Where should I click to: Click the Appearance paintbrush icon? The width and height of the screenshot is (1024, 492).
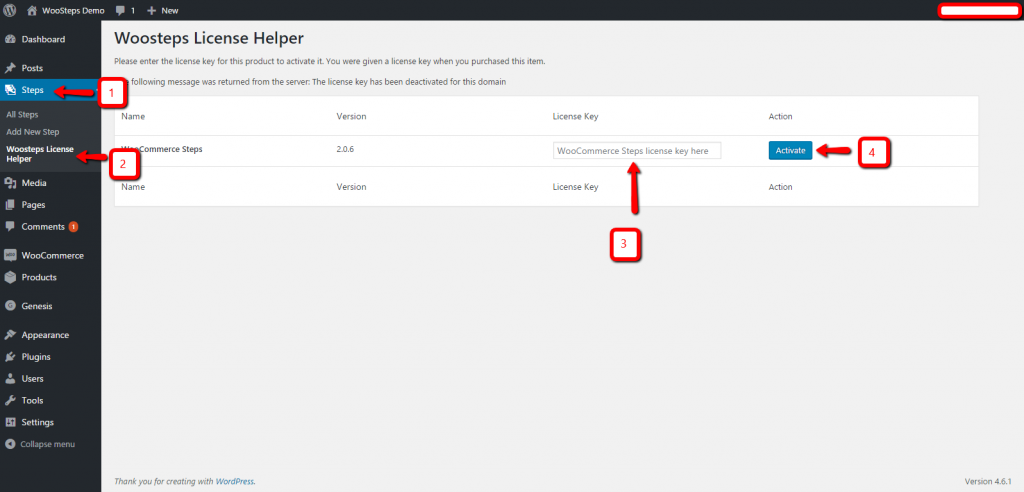coord(10,335)
